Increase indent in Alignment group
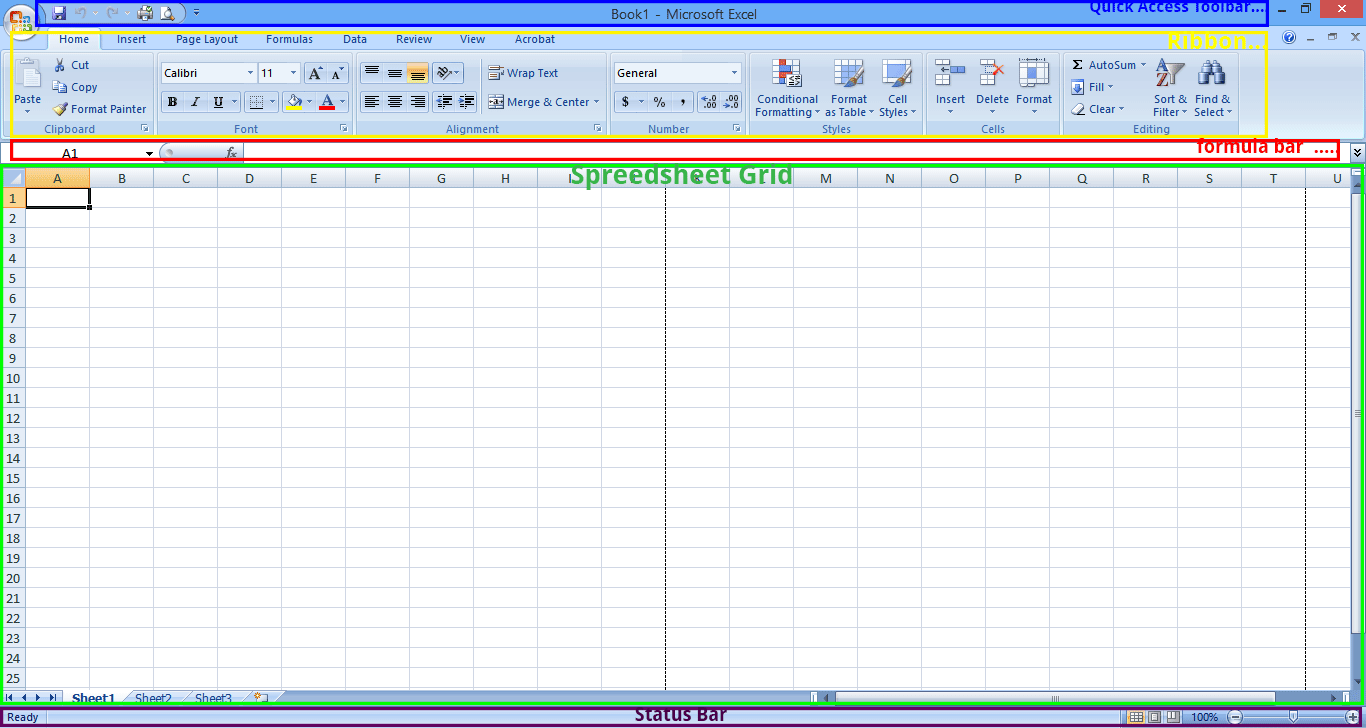This screenshot has width=1366, height=728. tap(466, 102)
